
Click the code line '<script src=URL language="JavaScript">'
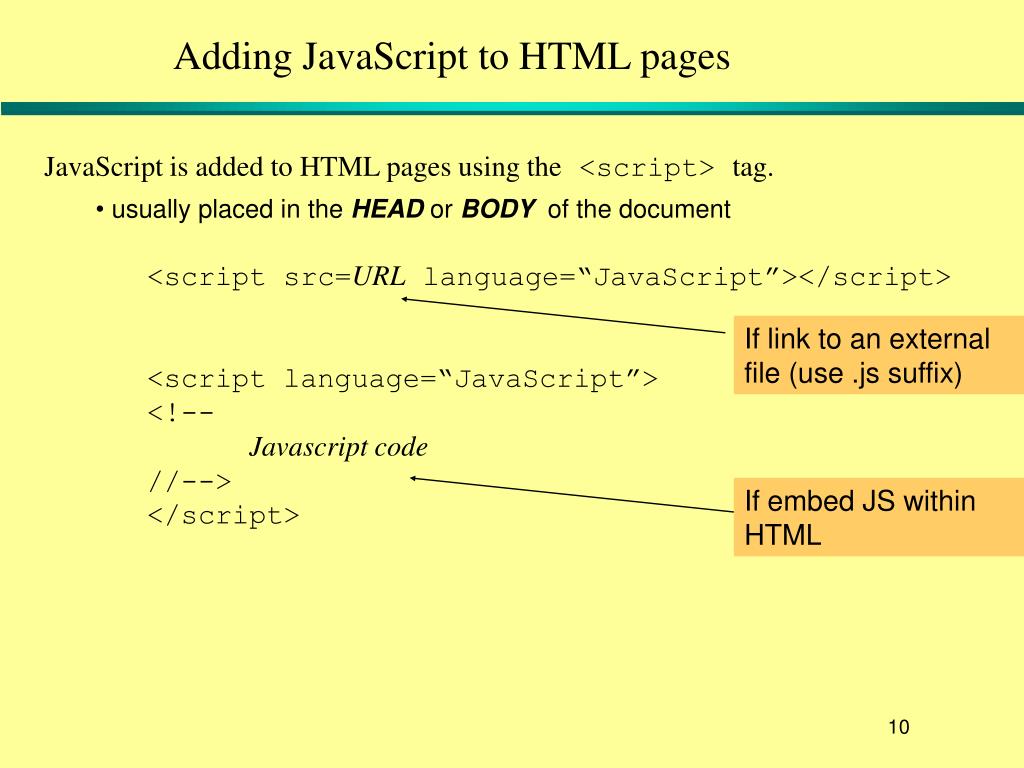coord(549,278)
